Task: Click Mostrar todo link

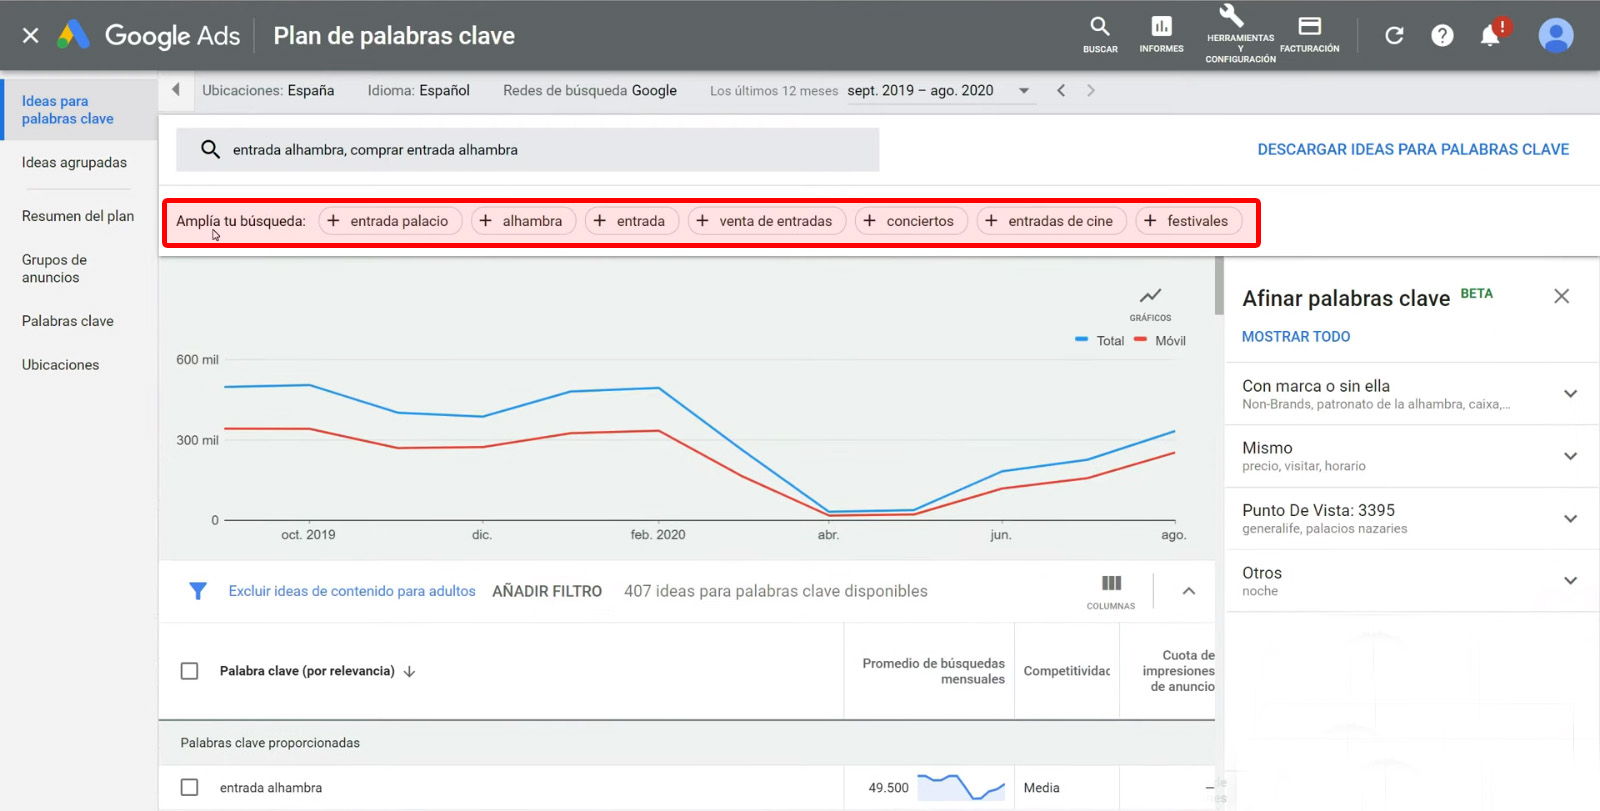Action: tap(1296, 337)
